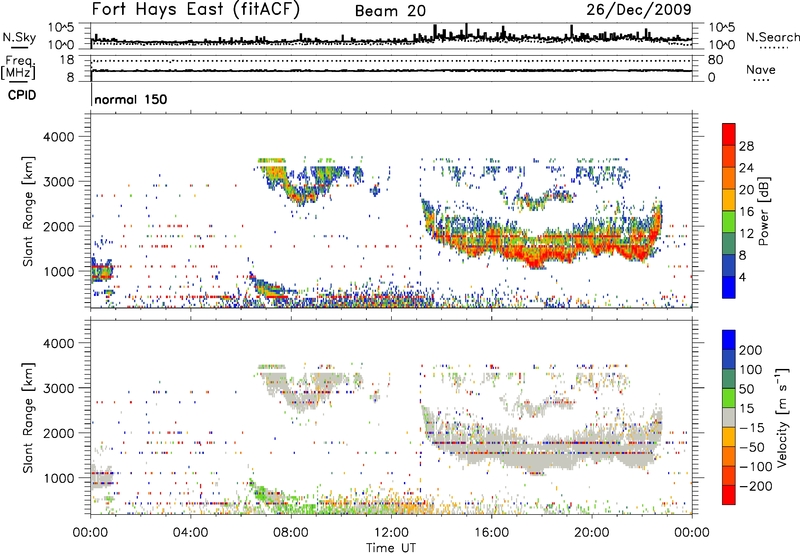
Task: Click the sky noise trace in the N.Sky strip
Action: [391, 39]
